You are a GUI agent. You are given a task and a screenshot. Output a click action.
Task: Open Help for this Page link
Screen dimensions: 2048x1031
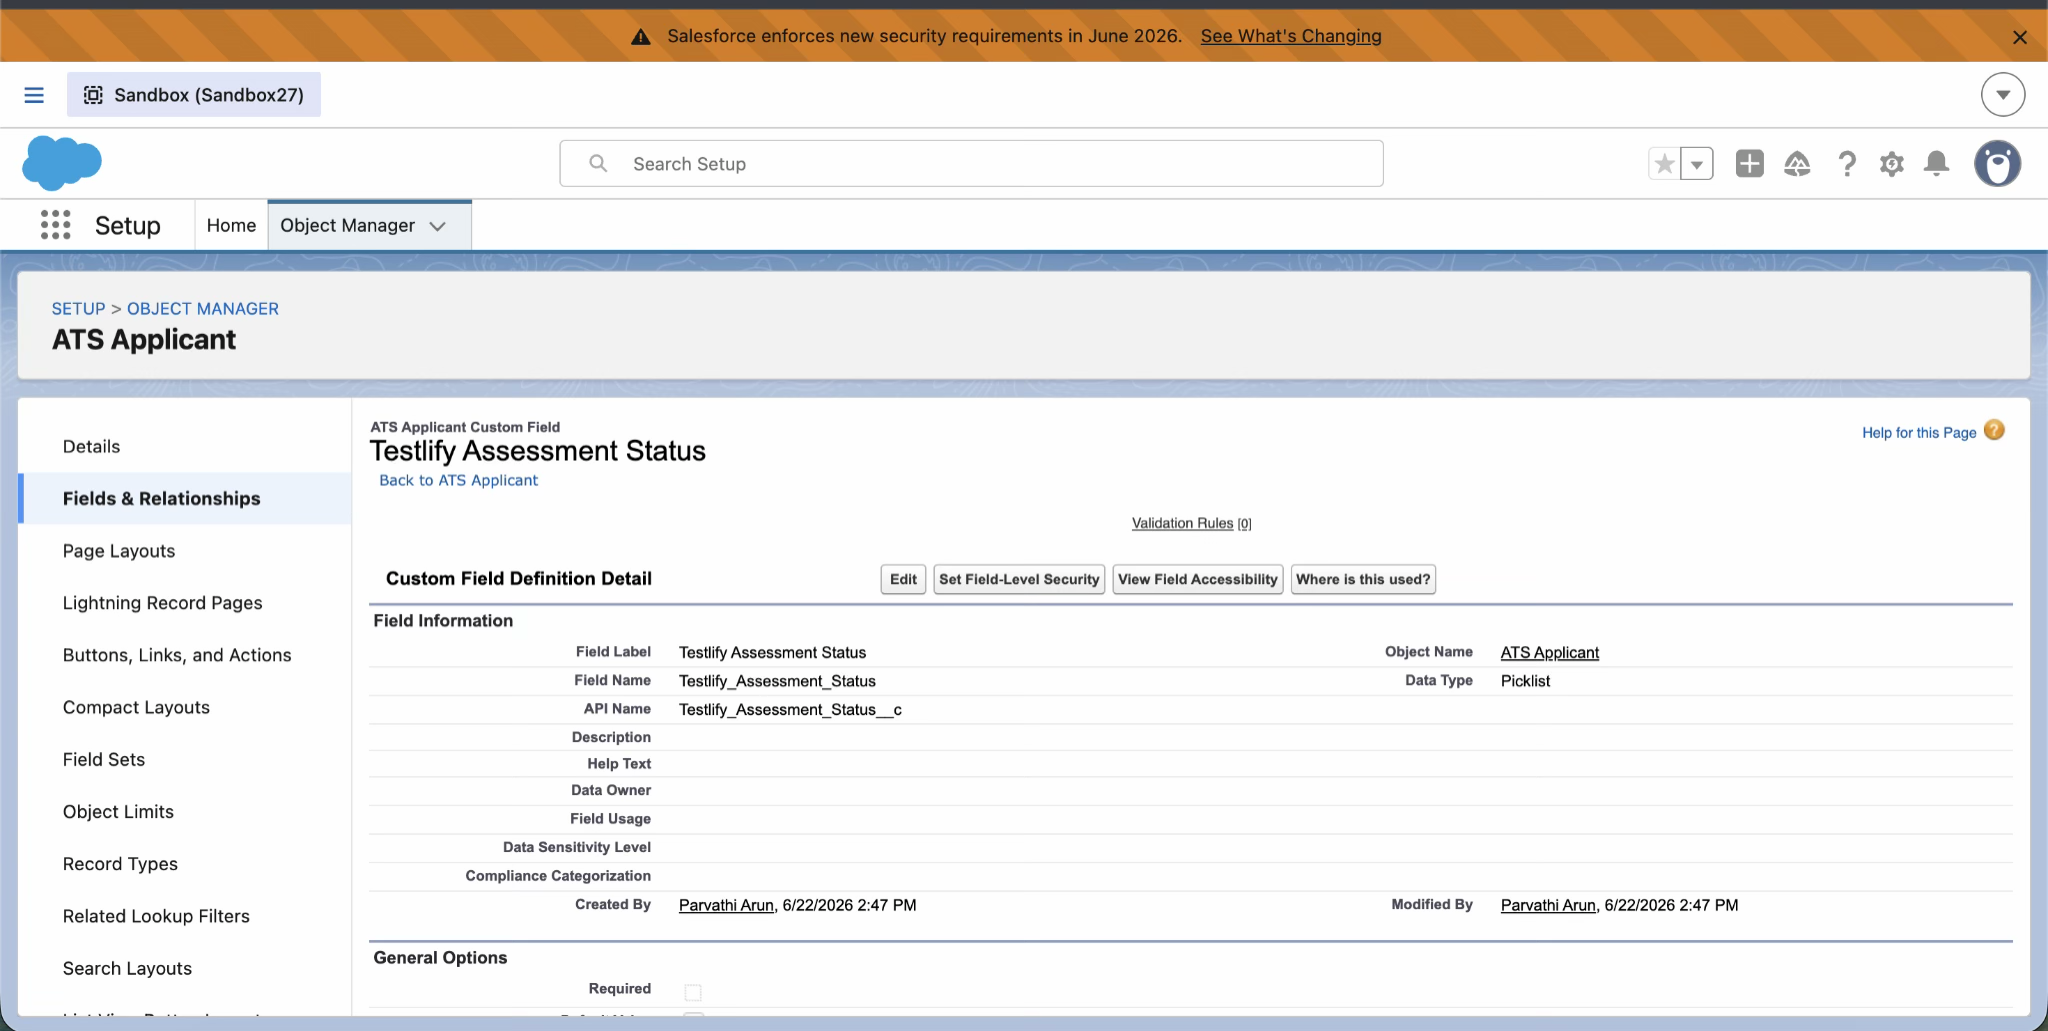click(1919, 432)
